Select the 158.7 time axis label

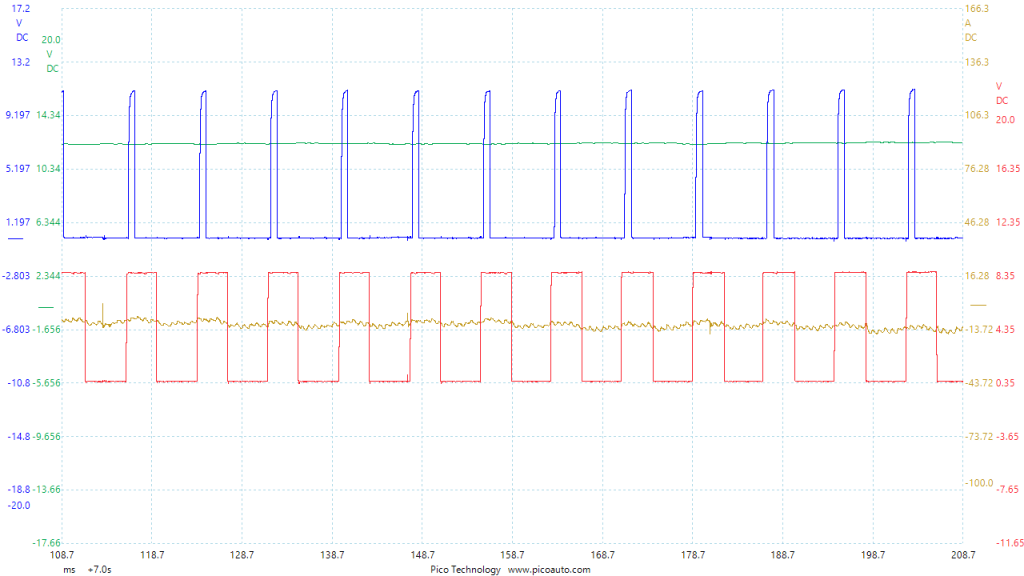[x=512, y=553]
